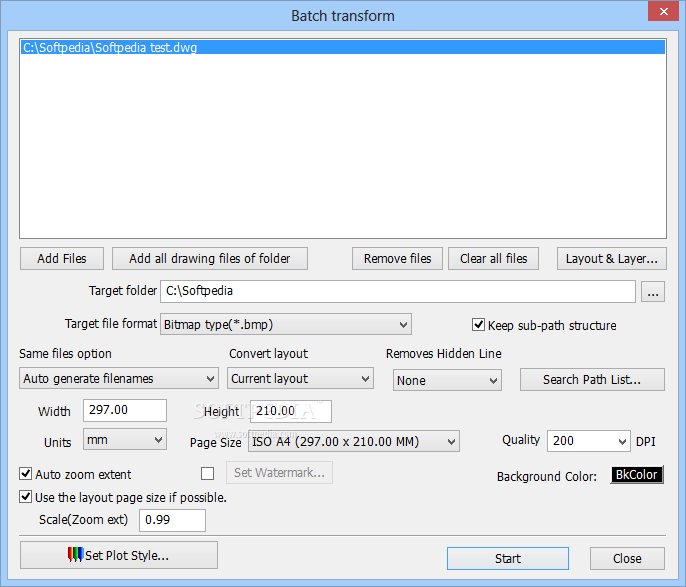Open the Units dropdown
This screenshot has height=587, width=686.
(x=125, y=440)
